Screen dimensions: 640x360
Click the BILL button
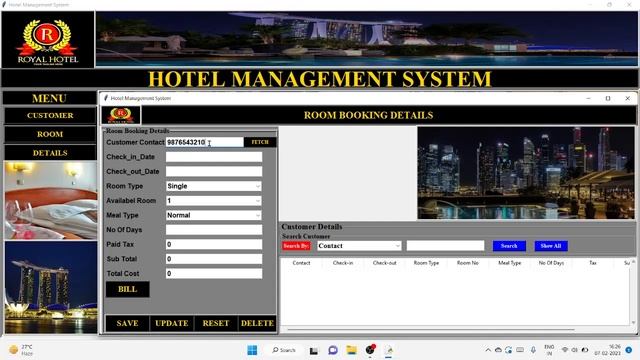[127, 289]
